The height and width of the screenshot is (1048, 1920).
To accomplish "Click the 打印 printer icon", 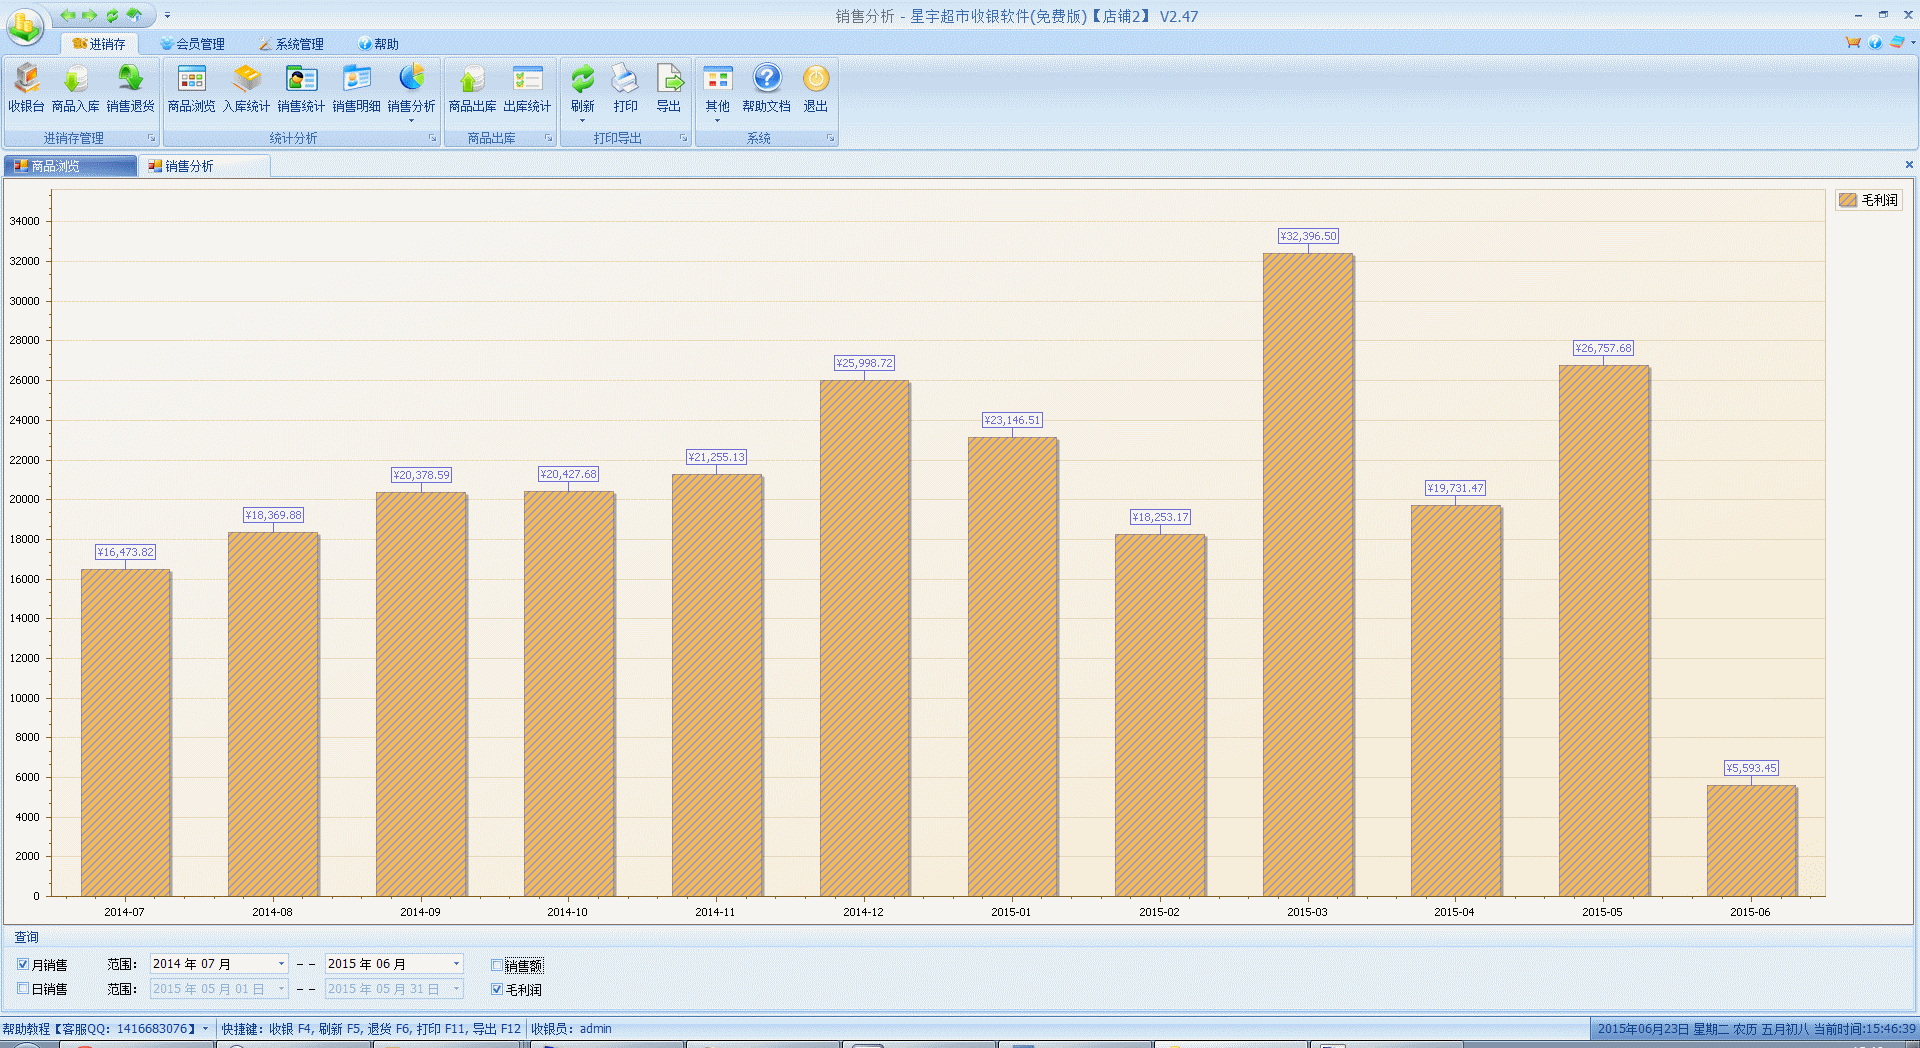I will click(x=625, y=89).
